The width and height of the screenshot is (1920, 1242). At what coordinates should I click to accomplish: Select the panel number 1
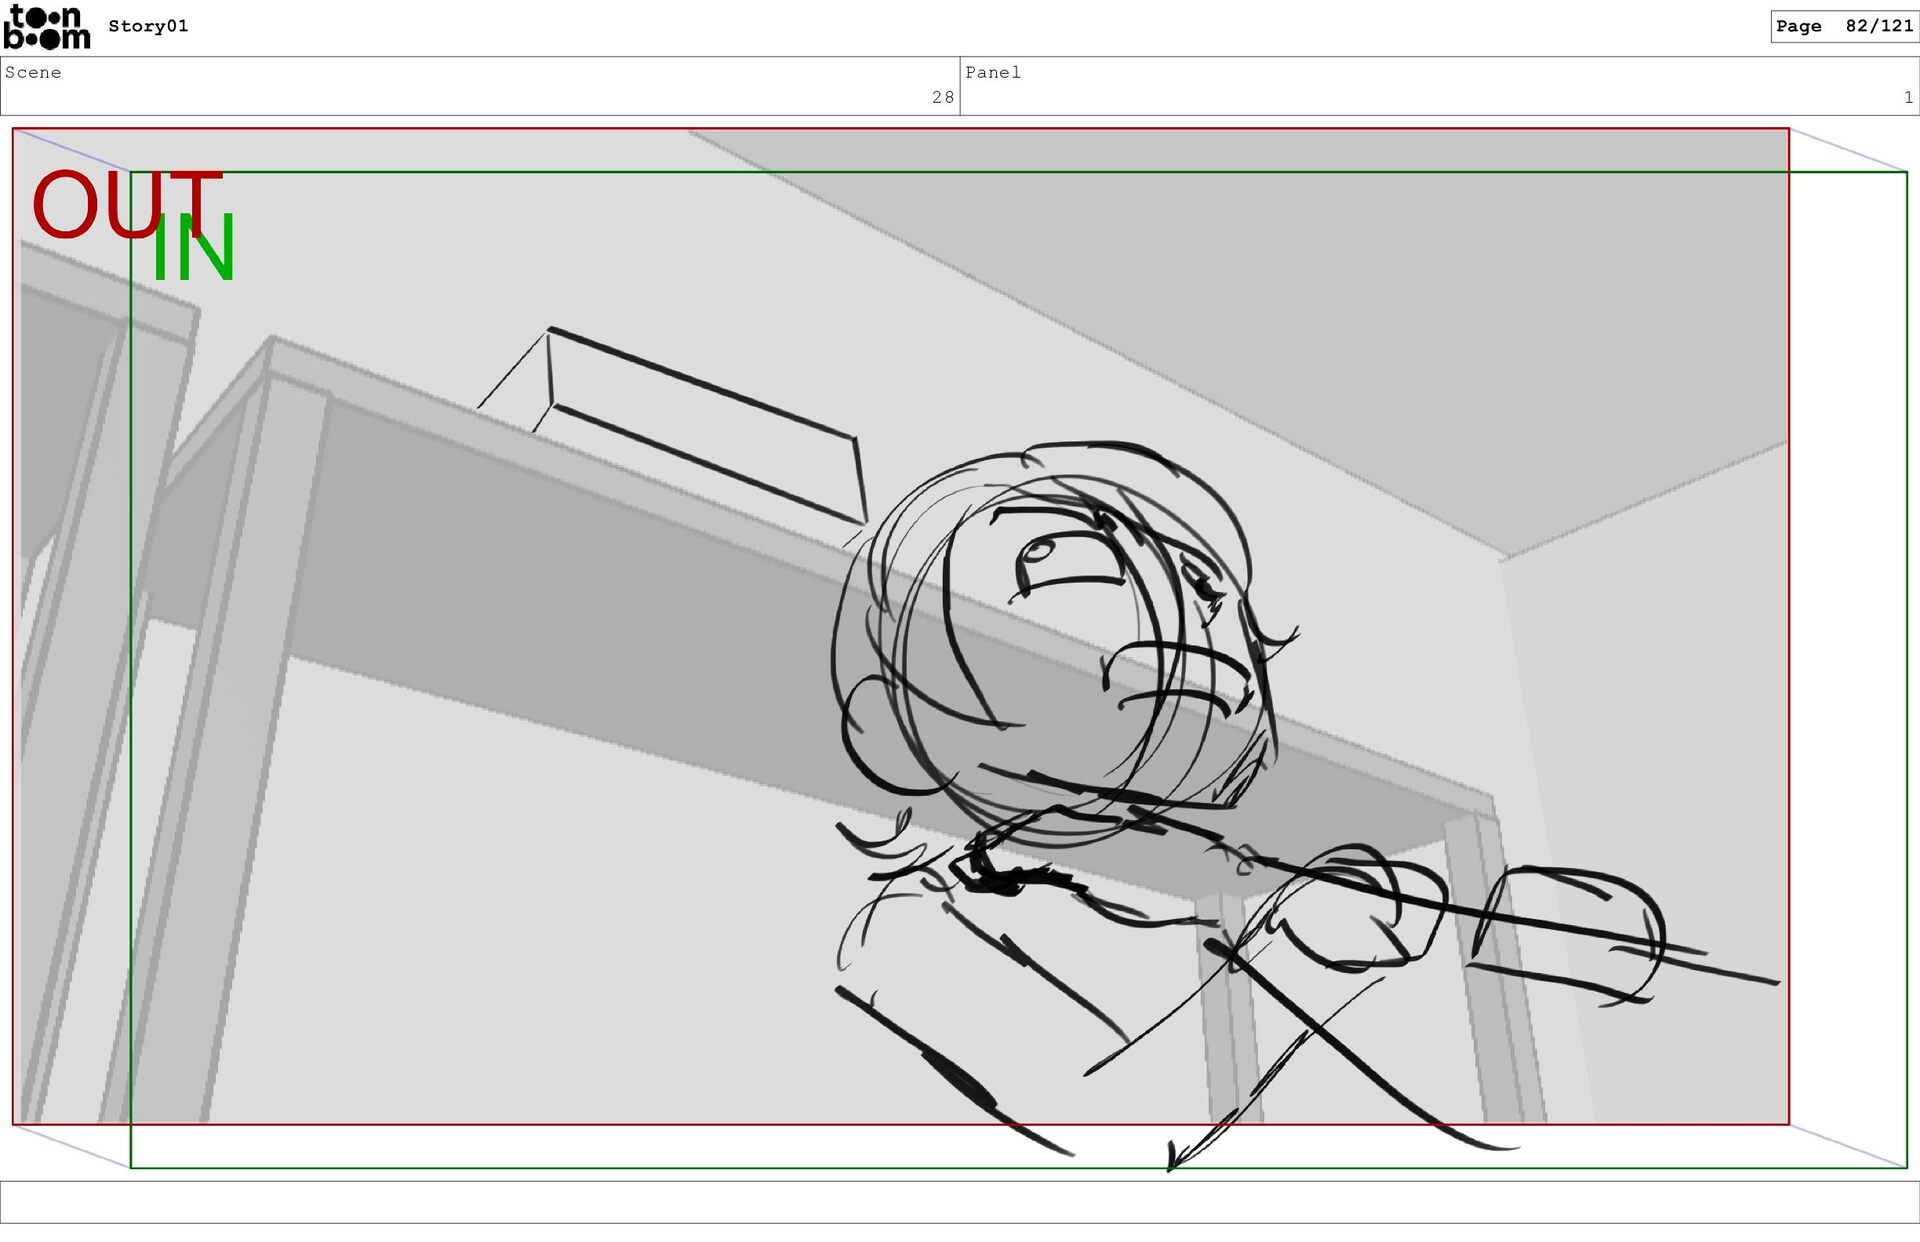(x=1908, y=97)
